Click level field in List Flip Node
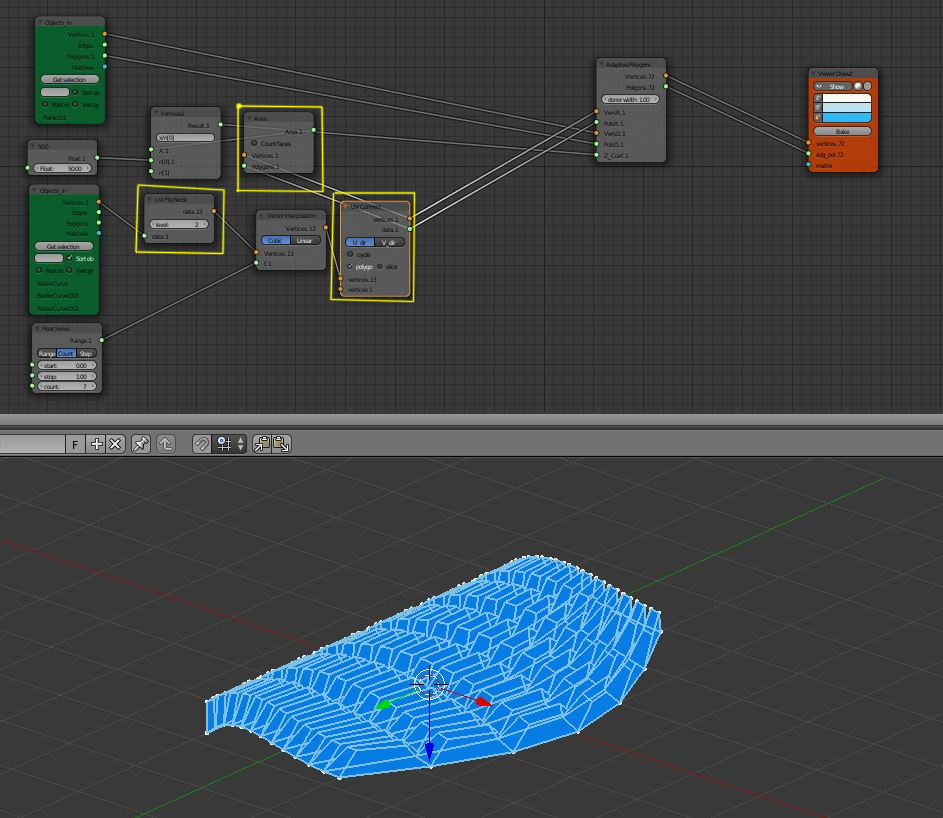This screenshot has height=818, width=943. point(179,224)
